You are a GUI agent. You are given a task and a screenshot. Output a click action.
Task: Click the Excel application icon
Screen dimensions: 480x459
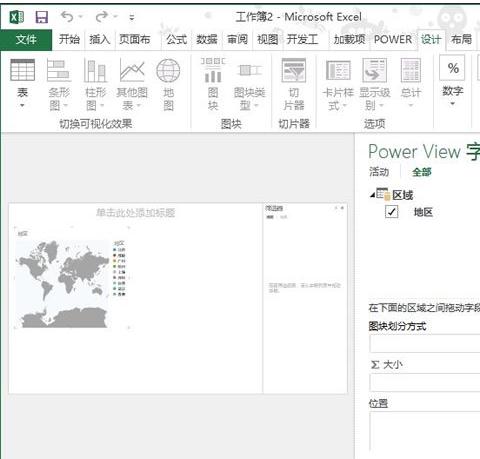tap(17, 17)
